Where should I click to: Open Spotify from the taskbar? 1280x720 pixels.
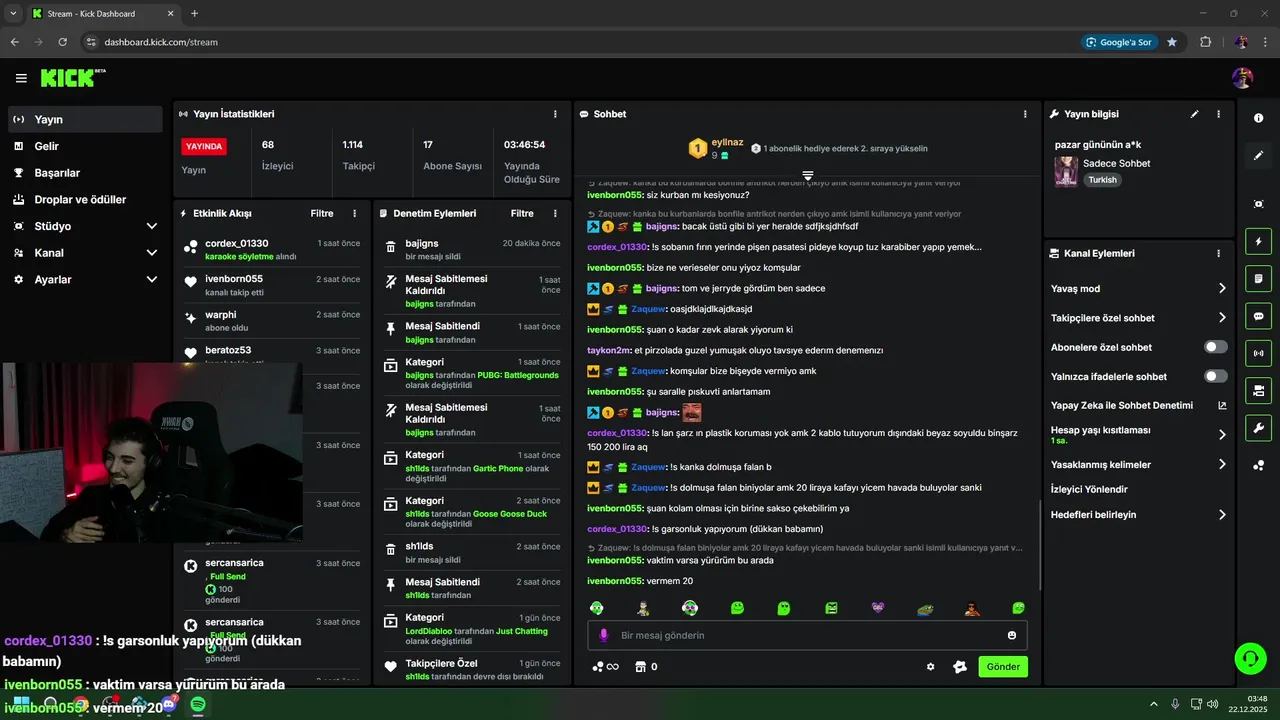198,704
